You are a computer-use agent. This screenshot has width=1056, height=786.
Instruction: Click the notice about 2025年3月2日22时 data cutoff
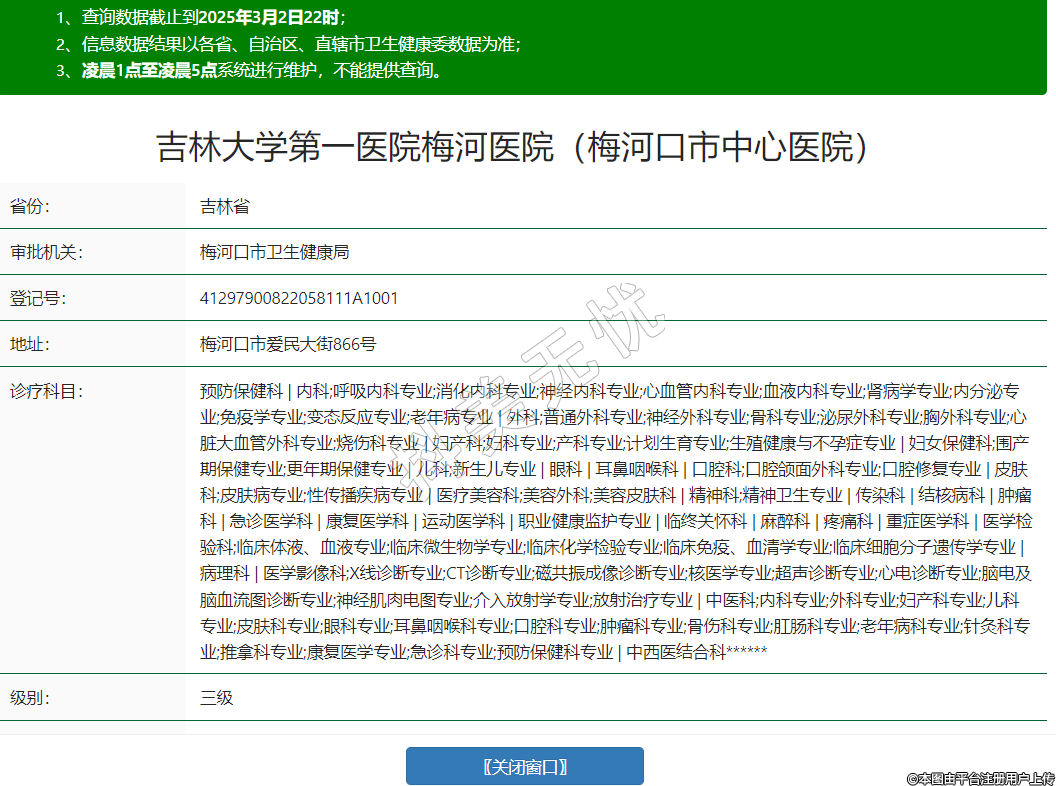point(200,17)
